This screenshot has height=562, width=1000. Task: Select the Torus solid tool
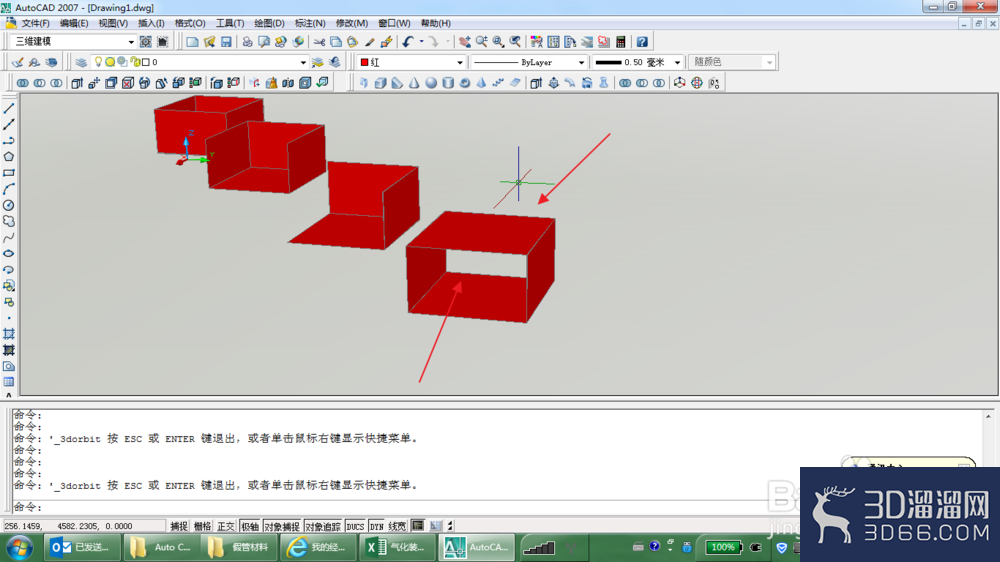[x=465, y=83]
